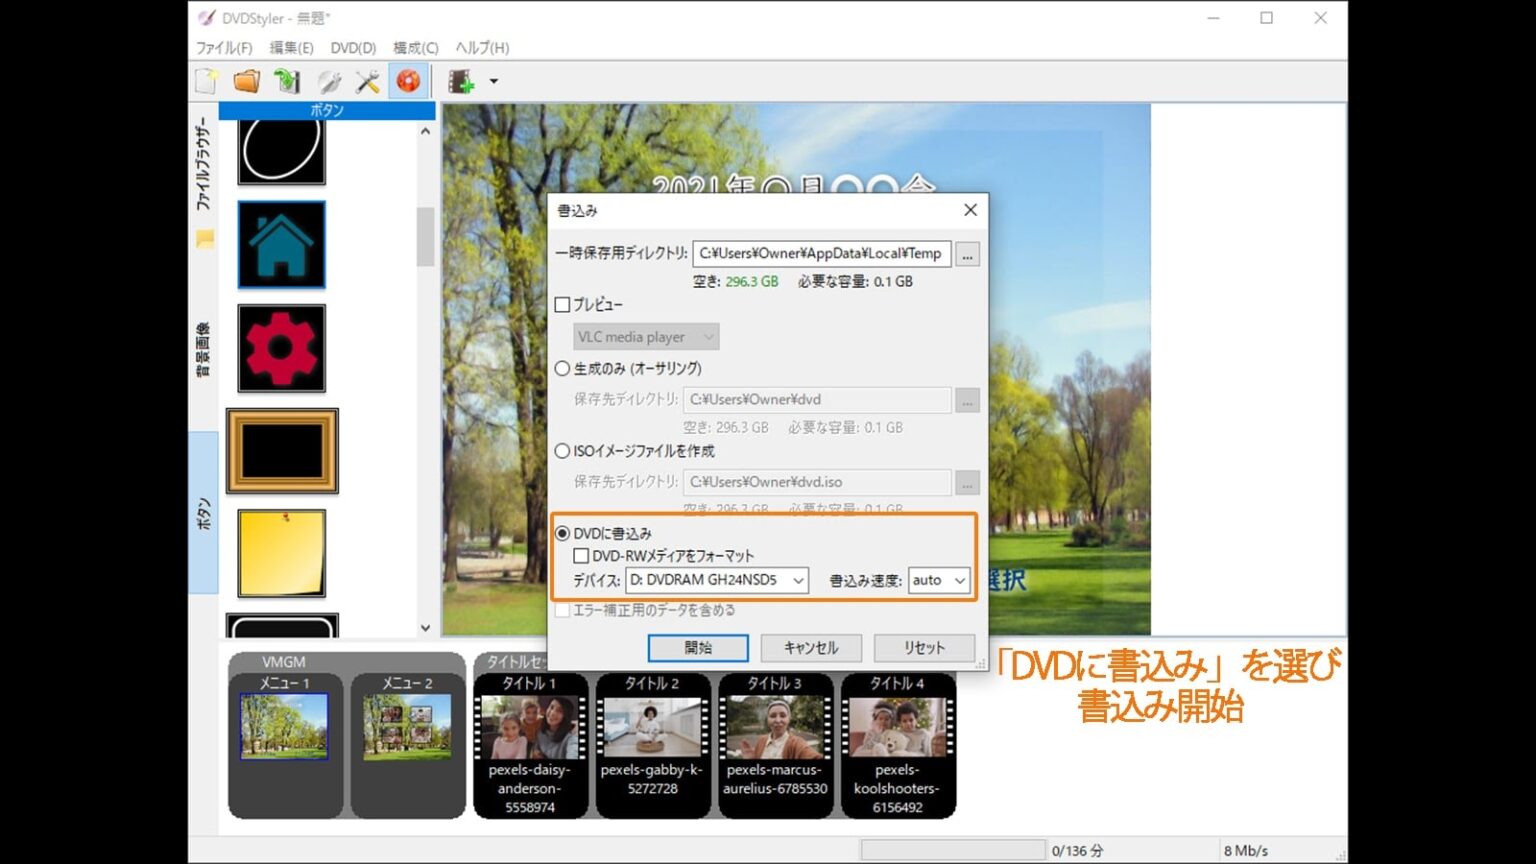Choose ISOイメージファイルを作成 radio option
Image resolution: width=1536 pixels, height=864 pixels.
tap(563, 451)
